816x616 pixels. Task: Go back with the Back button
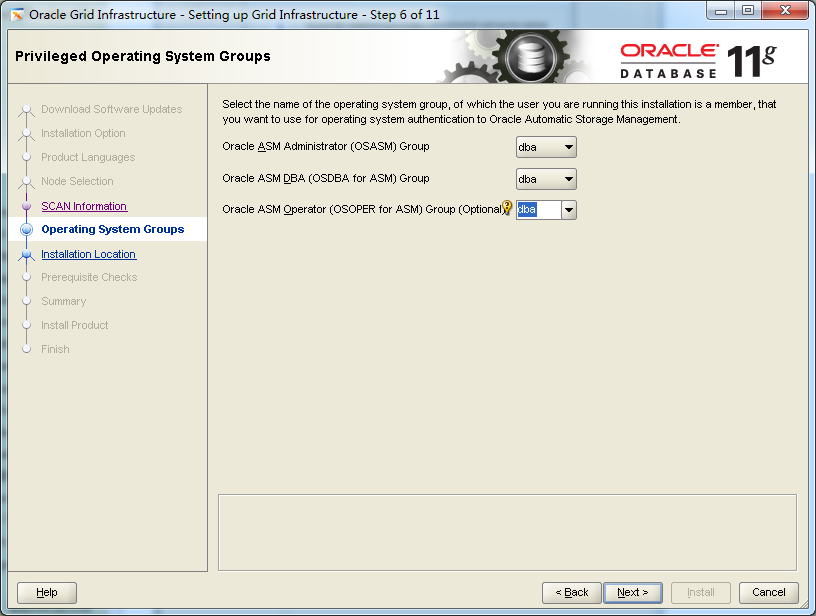tap(571, 592)
